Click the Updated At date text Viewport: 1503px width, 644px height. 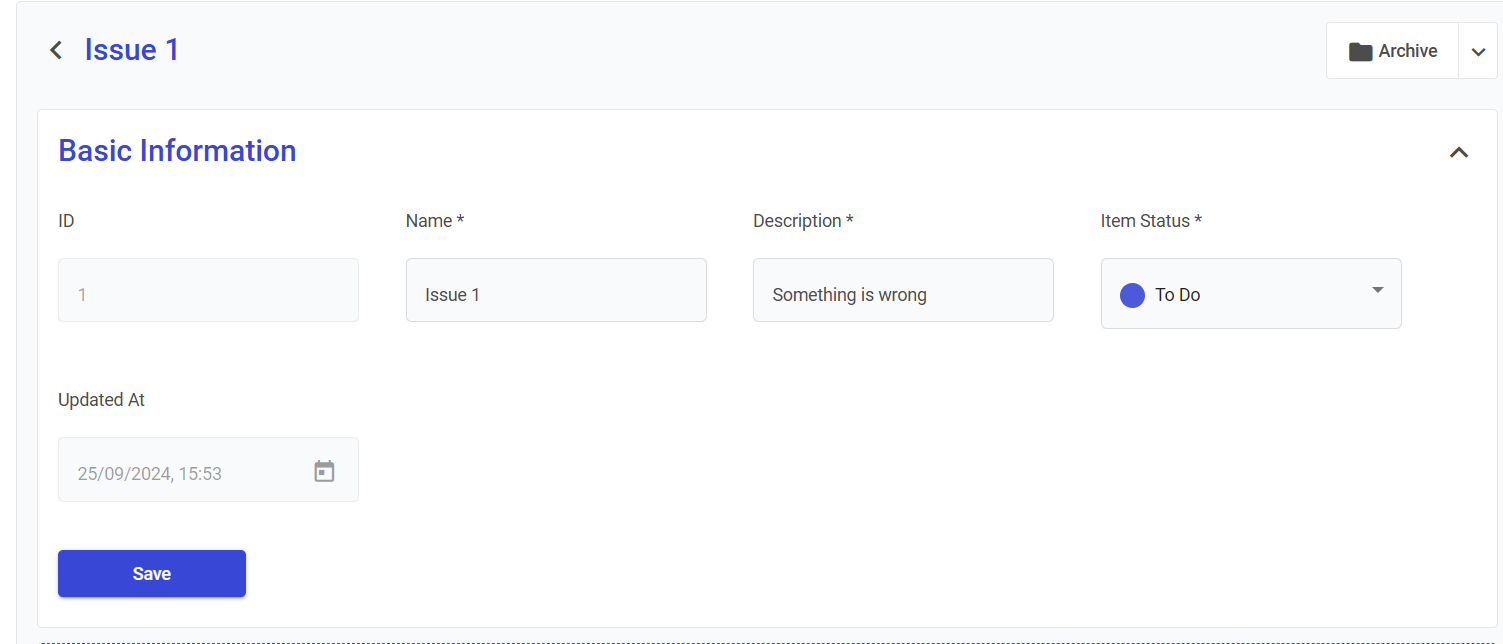pyautogui.click(x=150, y=473)
